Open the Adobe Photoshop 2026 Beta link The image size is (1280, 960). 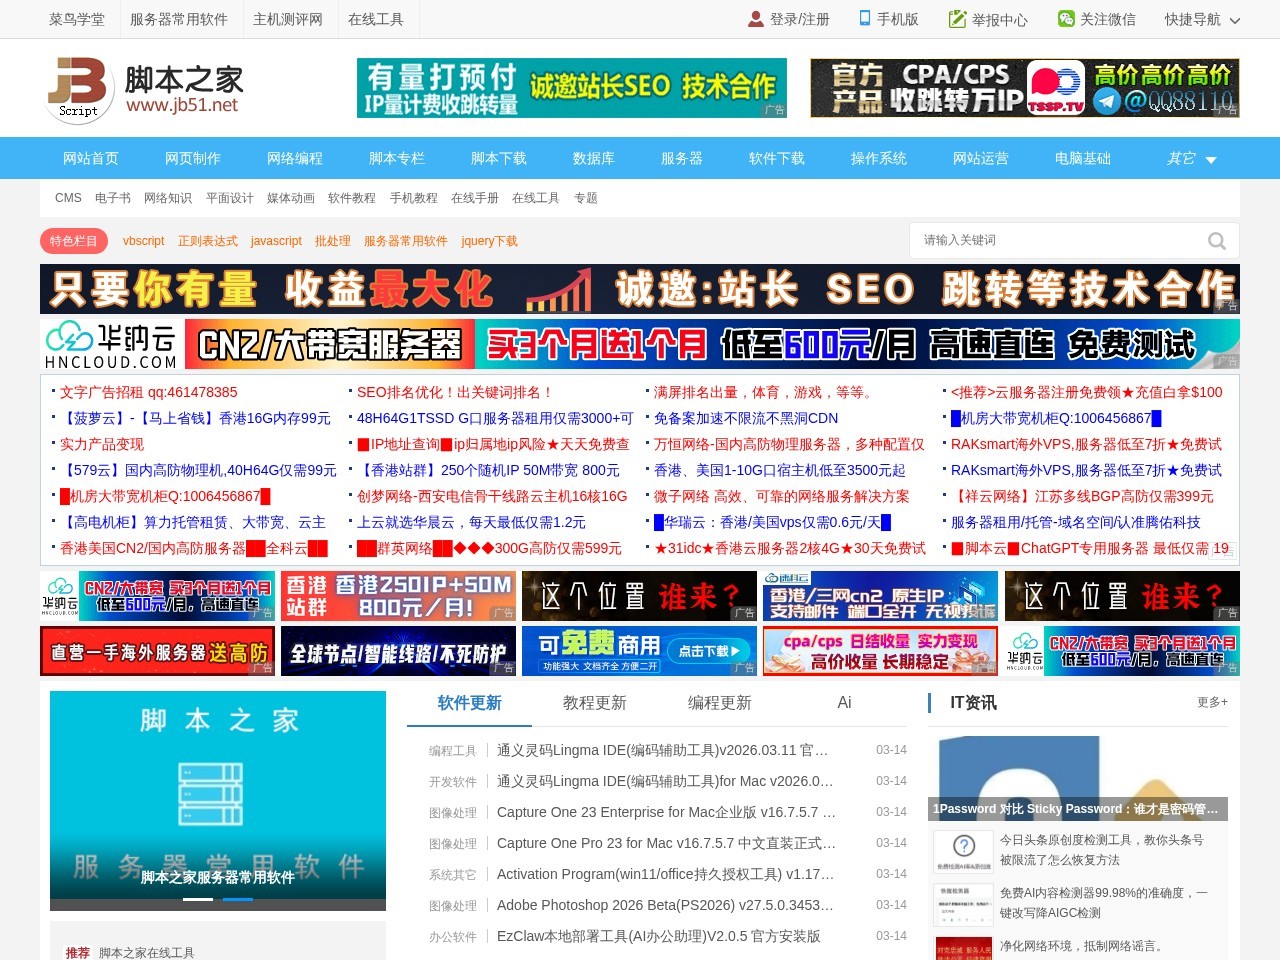point(665,905)
